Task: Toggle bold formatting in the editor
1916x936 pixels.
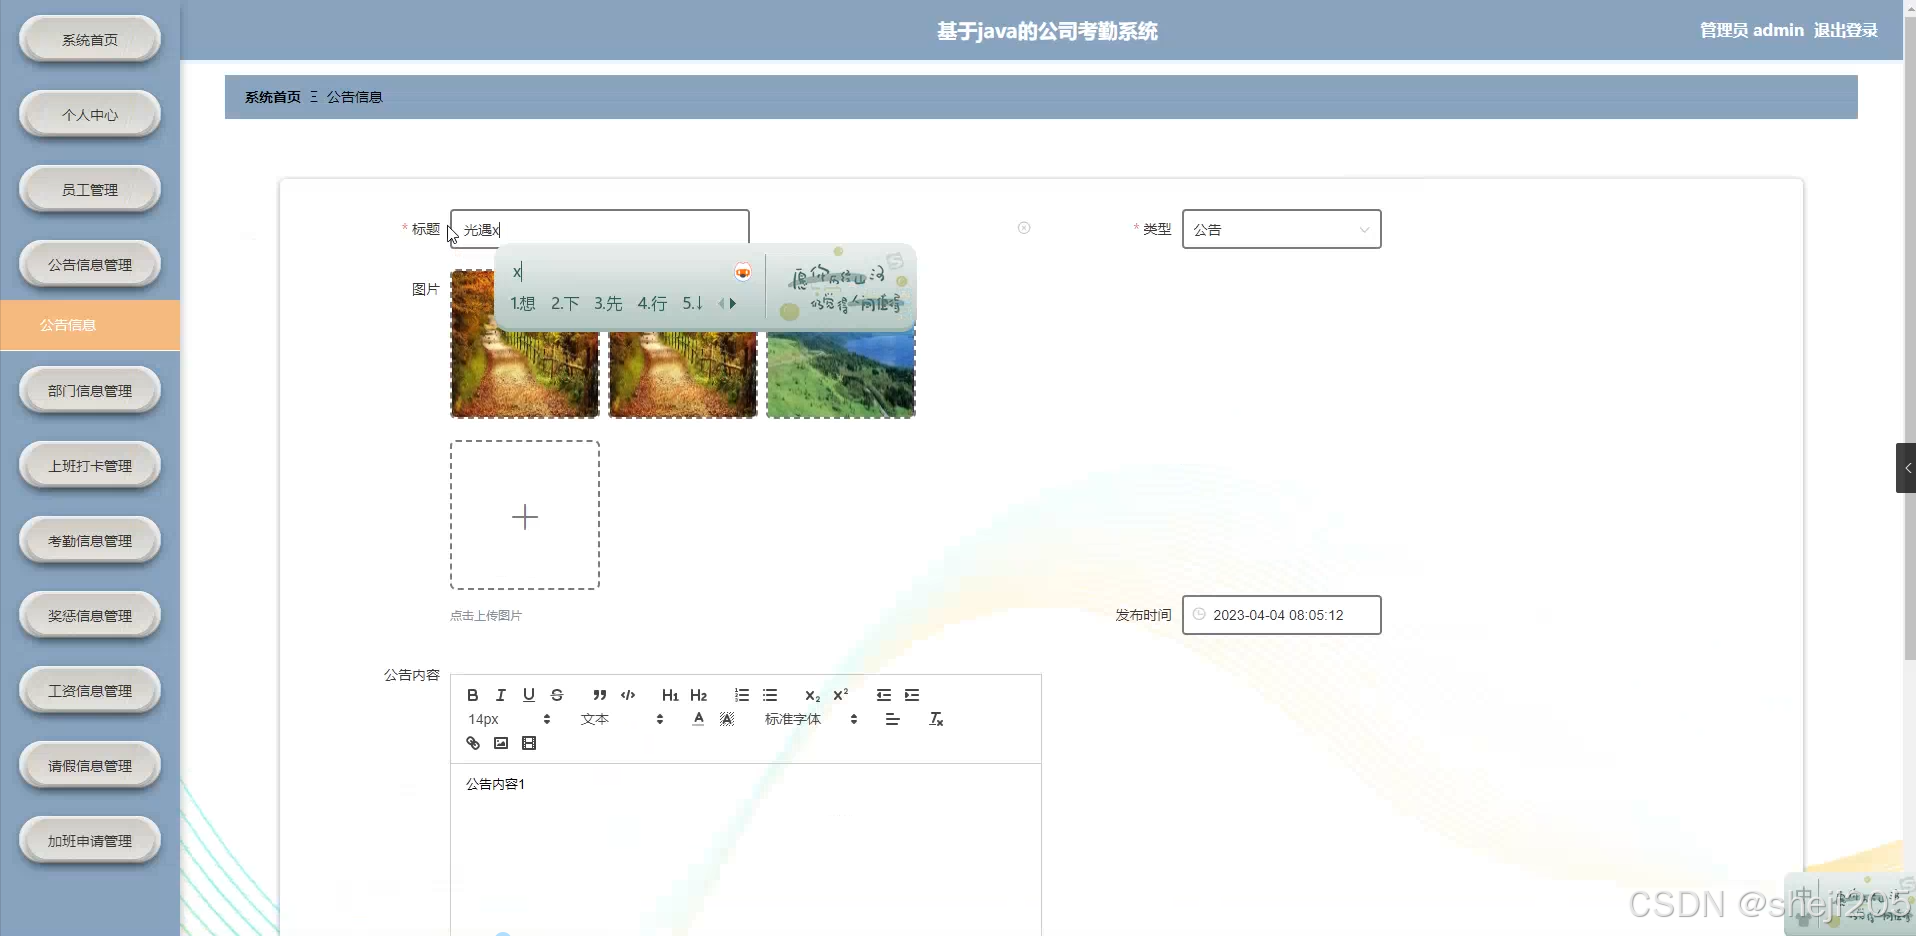Action: [x=471, y=695]
